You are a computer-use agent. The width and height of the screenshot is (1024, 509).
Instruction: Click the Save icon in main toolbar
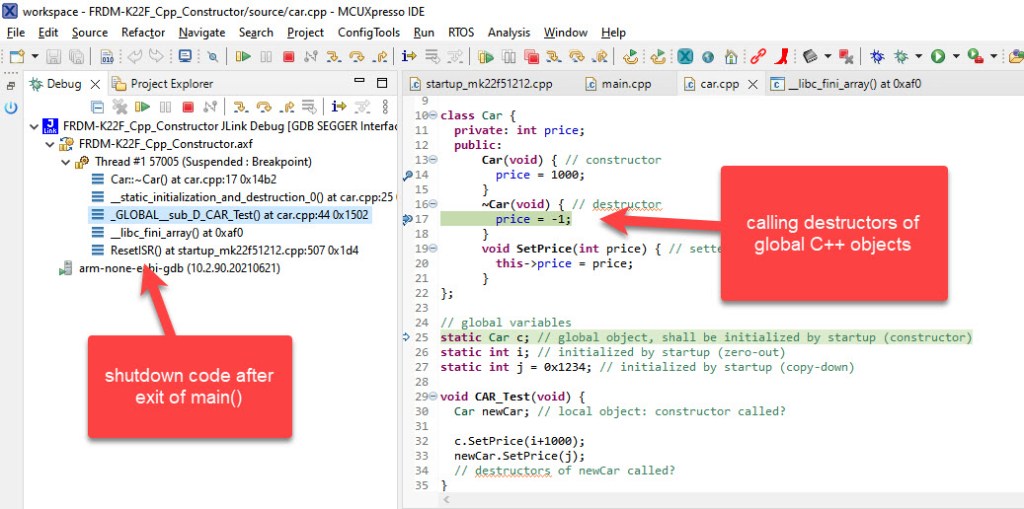tap(55, 57)
